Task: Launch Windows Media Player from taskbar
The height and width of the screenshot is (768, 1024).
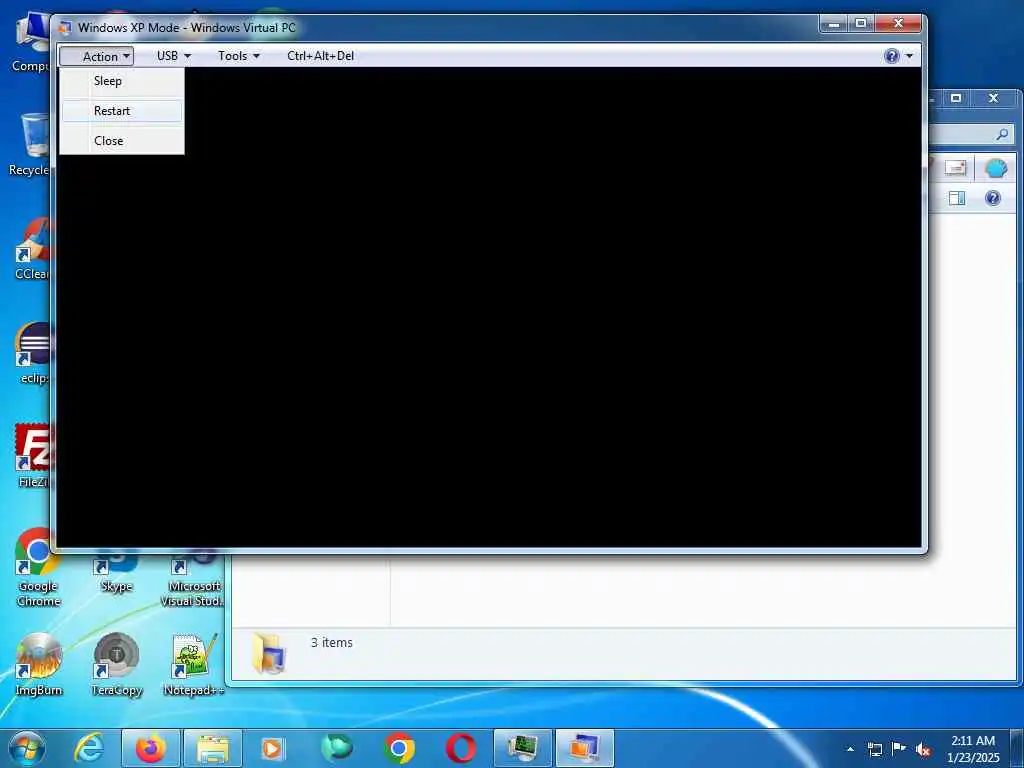Action: coord(272,748)
